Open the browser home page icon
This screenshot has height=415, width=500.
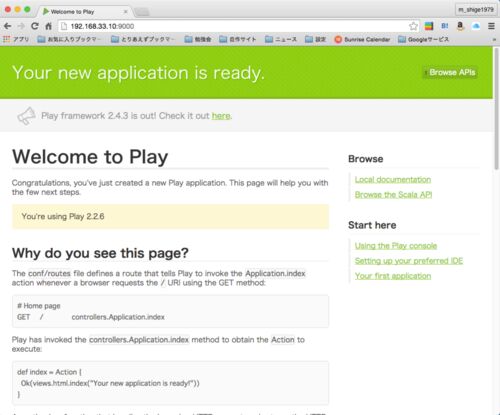[49, 26]
